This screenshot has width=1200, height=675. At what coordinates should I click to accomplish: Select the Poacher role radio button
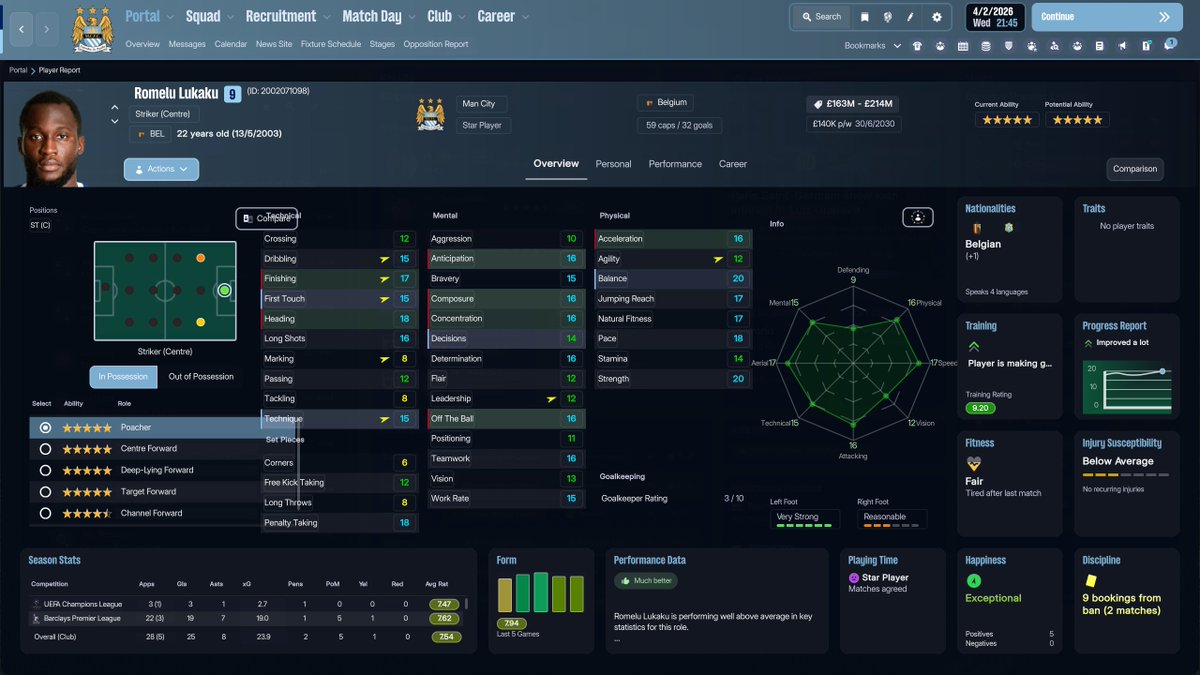pyautogui.click(x=45, y=428)
